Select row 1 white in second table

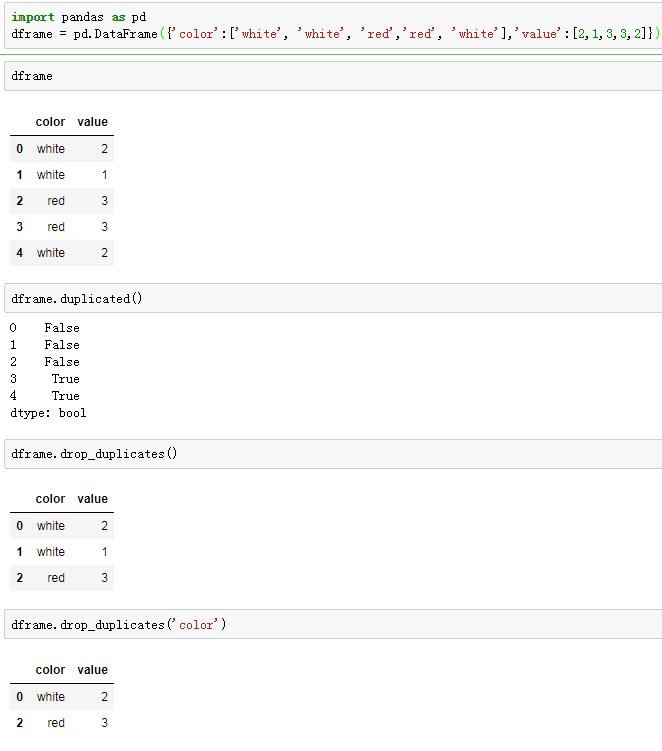click(62, 552)
